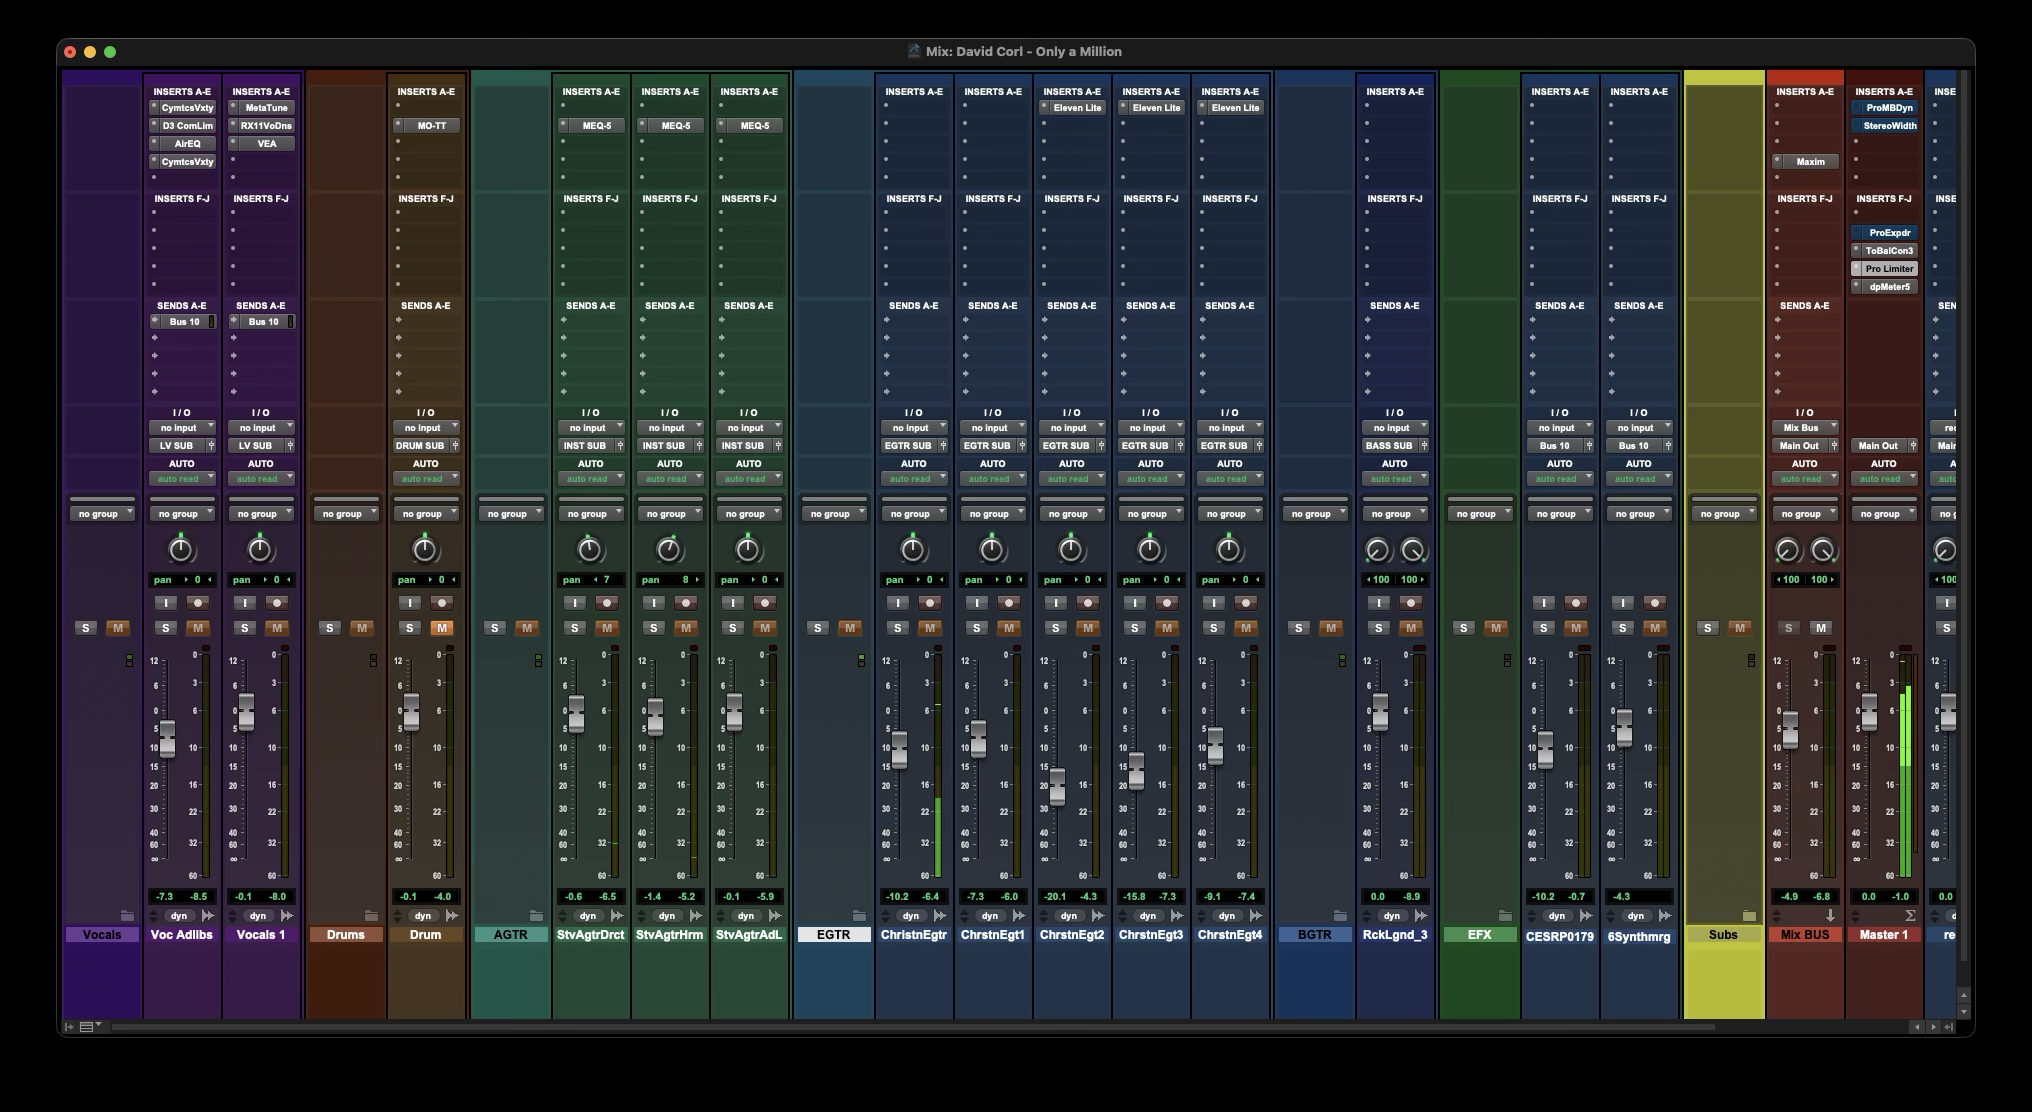
Task: Select the Drums track name
Action: pyautogui.click(x=346, y=935)
